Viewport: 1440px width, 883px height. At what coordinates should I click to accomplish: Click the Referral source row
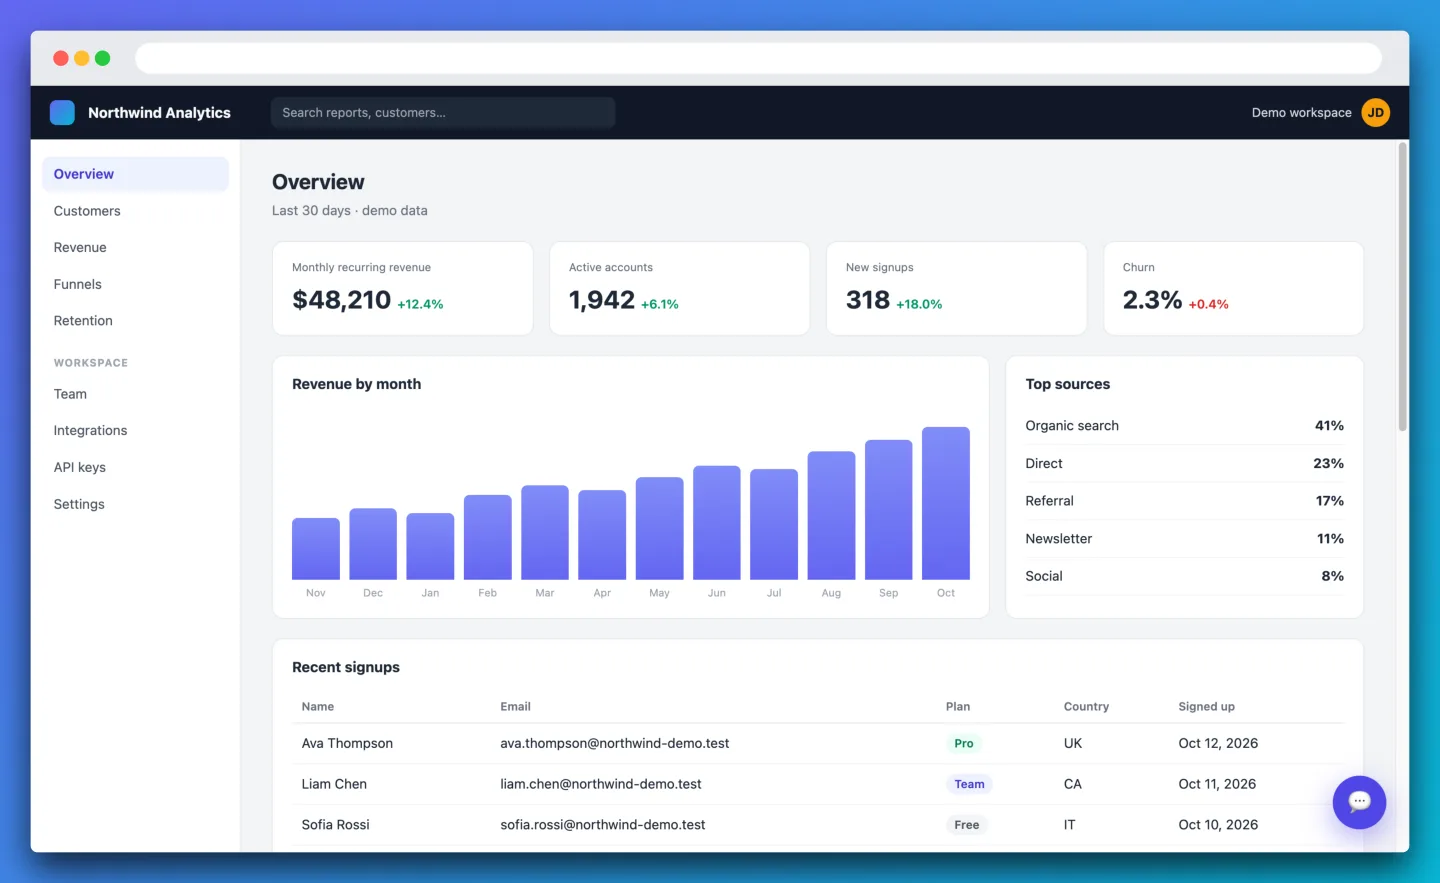coord(1184,501)
